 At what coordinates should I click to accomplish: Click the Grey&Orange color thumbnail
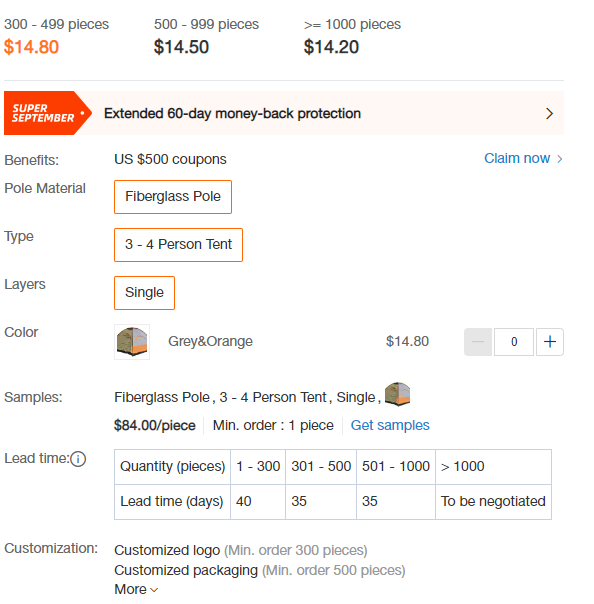[132, 342]
